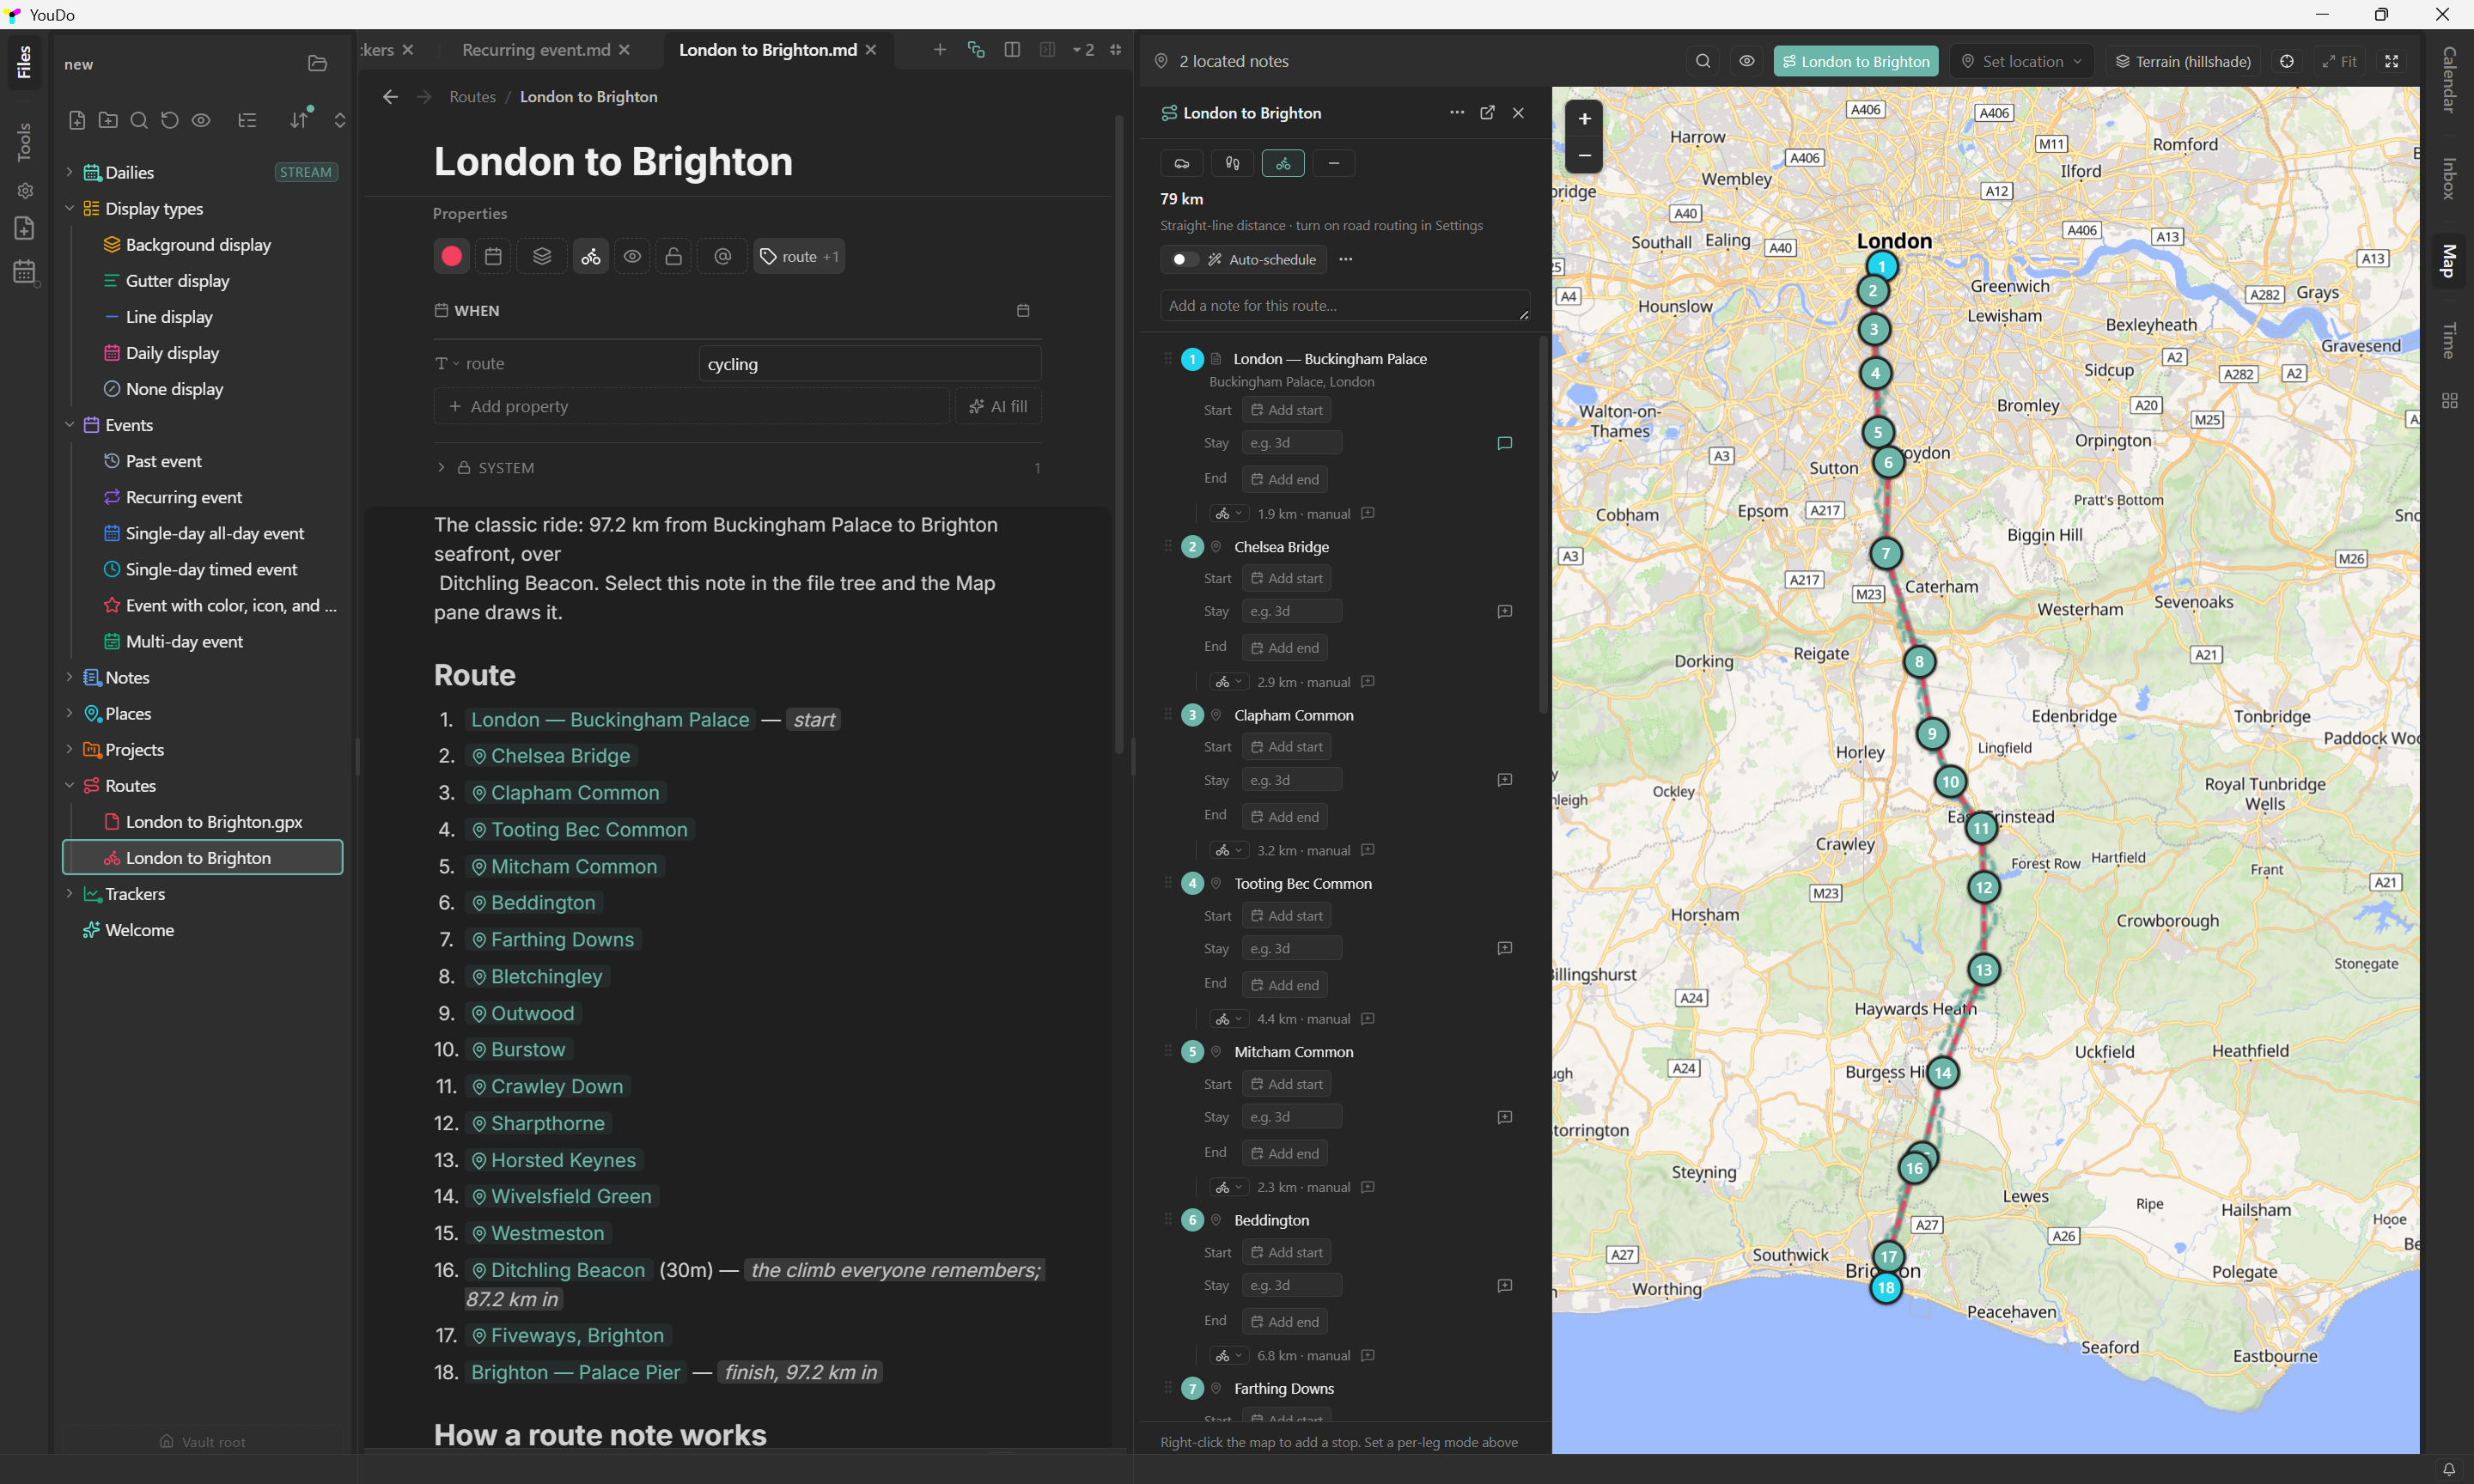This screenshot has height=1484, width=2474.
Task: Open the settings gear in left rail
Action: click(25, 190)
